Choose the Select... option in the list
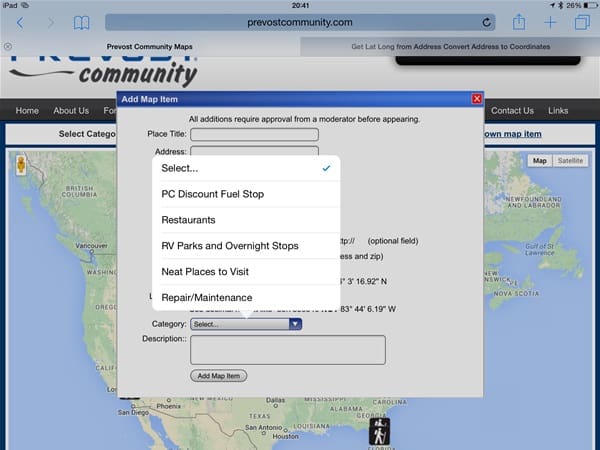Screen dimensions: 600x450 pos(246,168)
